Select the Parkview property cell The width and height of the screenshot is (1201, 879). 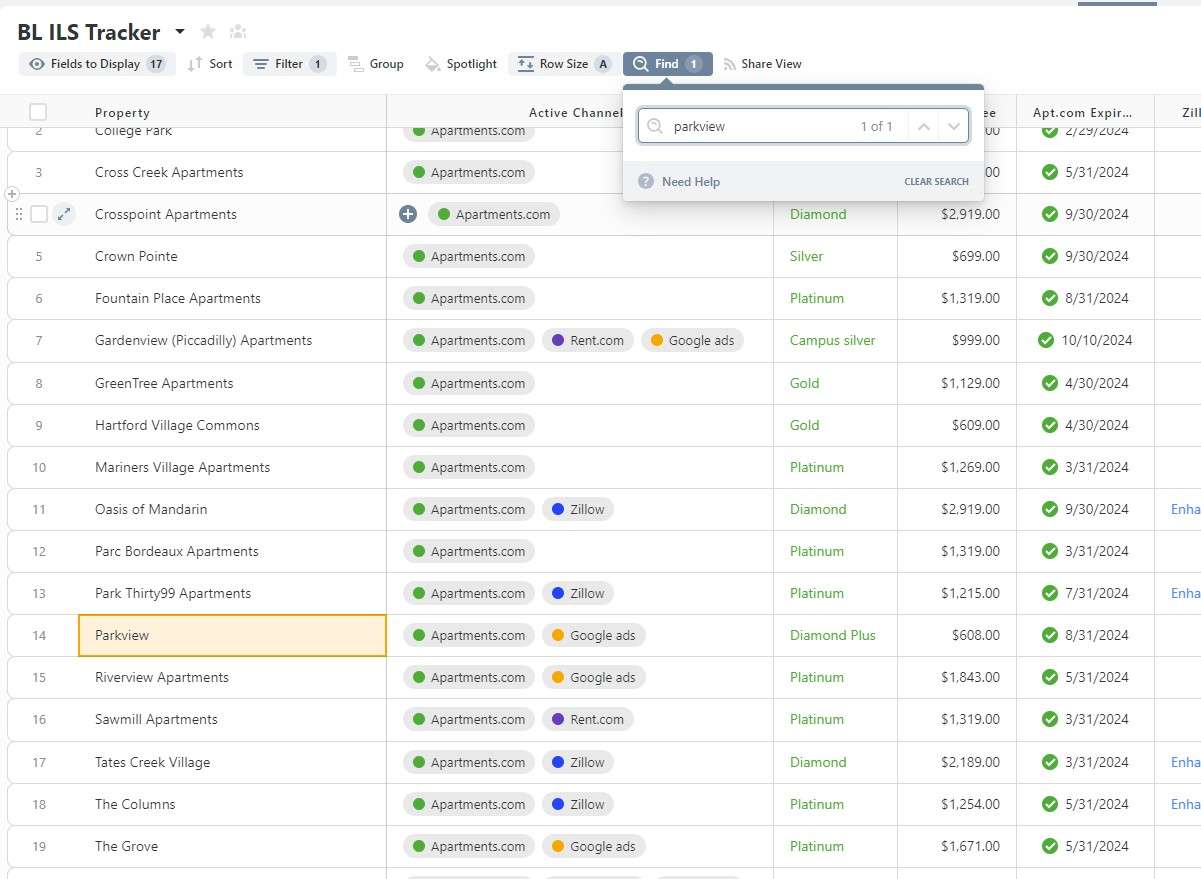(232, 635)
